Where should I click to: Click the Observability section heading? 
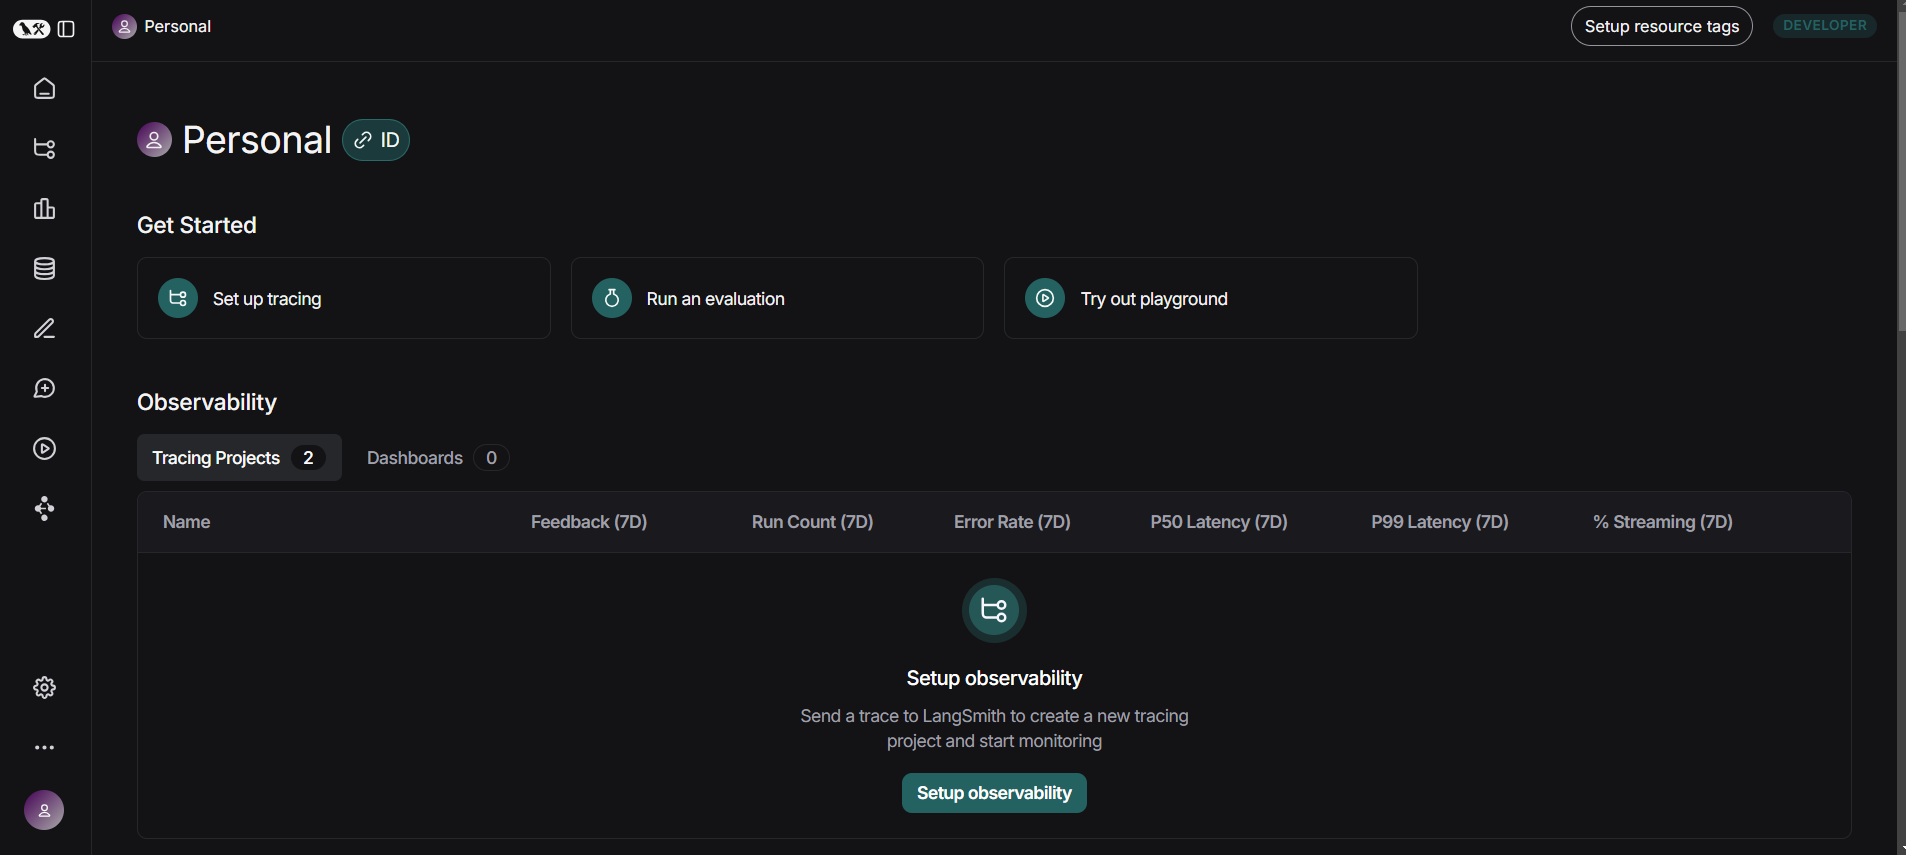[x=207, y=402]
